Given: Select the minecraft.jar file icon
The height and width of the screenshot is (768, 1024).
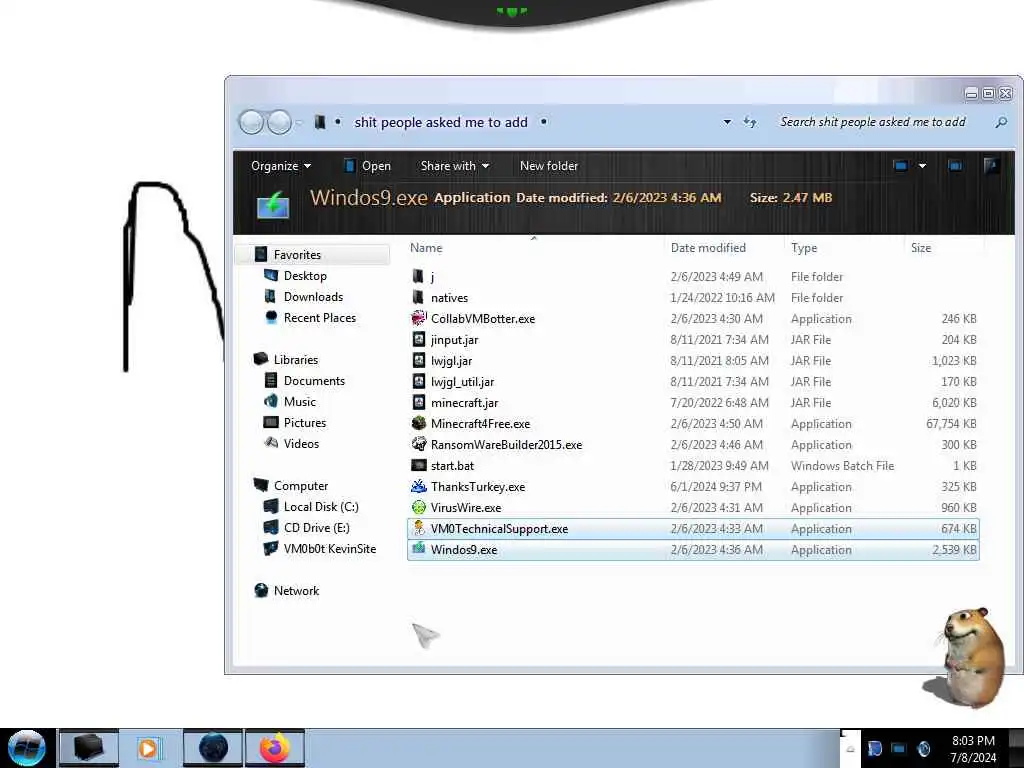Looking at the screenshot, I should coord(419,402).
